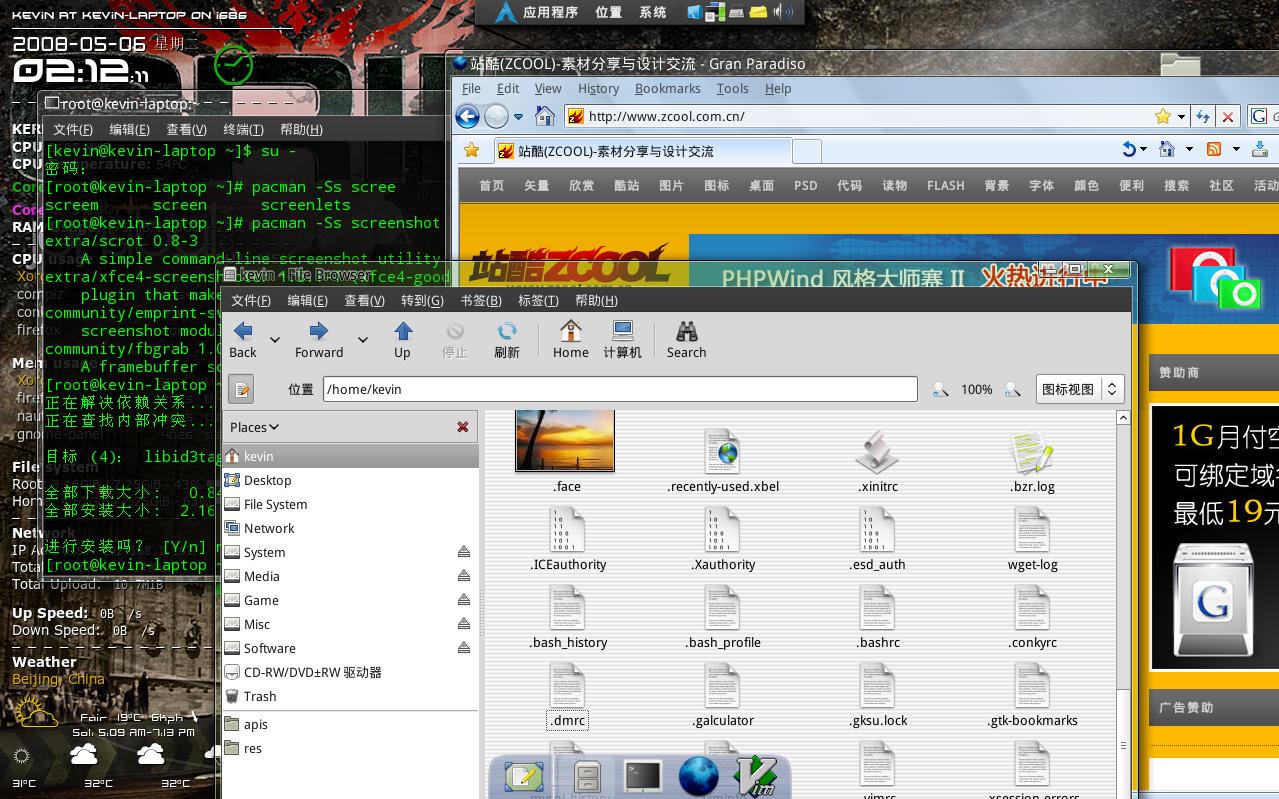
Task: Eject the Misc volume
Action: tap(464, 624)
